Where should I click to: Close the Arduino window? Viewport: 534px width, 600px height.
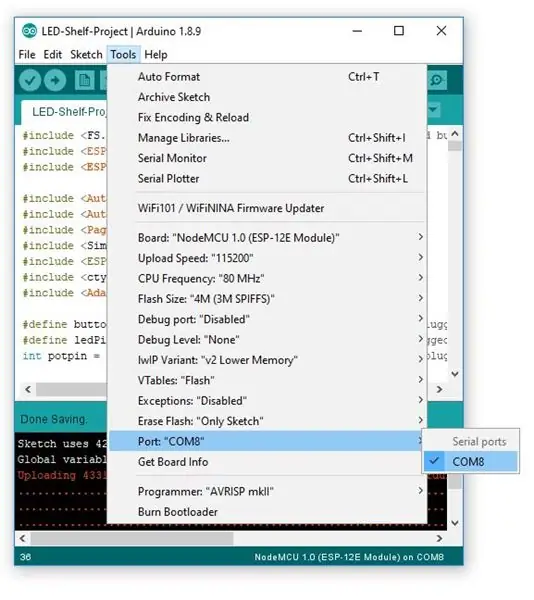point(441,31)
